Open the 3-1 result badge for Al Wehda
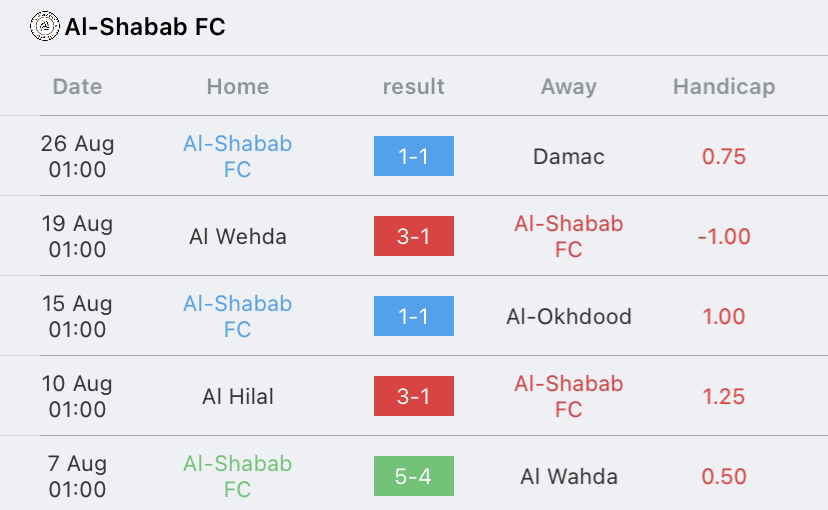Viewport: 828px width, 510px height. [413, 236]
